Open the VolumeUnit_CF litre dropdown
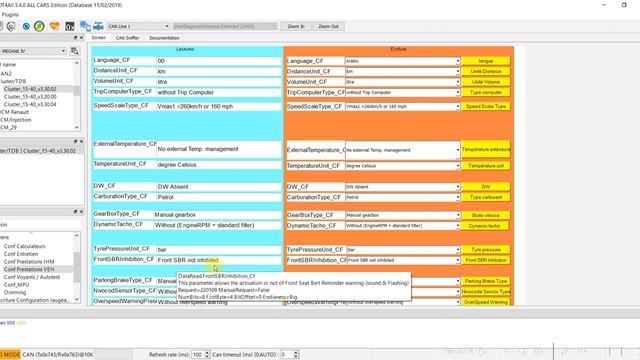 point(403,82)
